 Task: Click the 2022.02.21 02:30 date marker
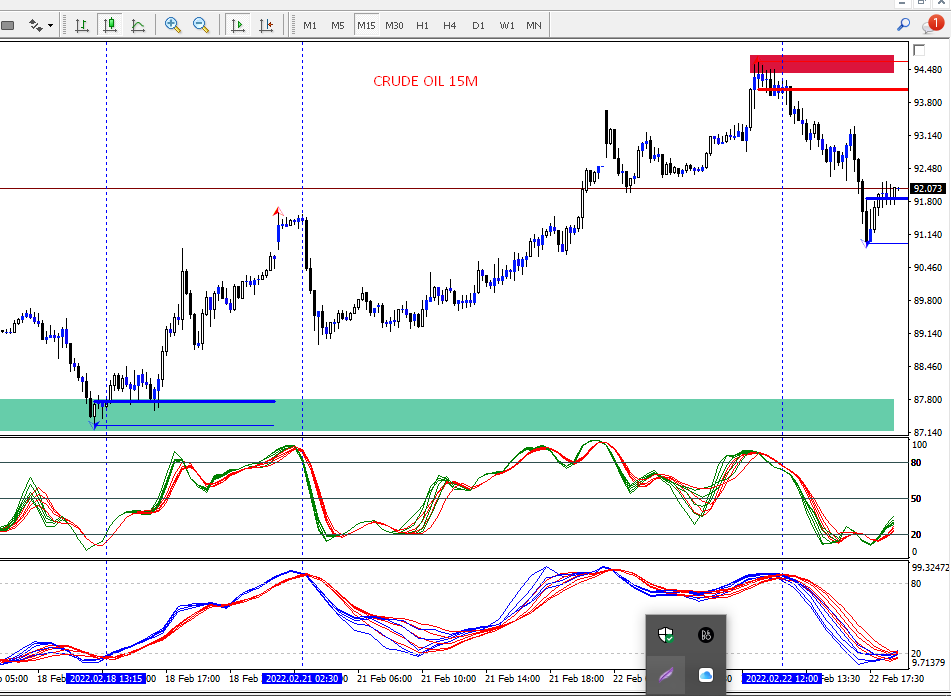pyautogui.click(x=302, y=678)
